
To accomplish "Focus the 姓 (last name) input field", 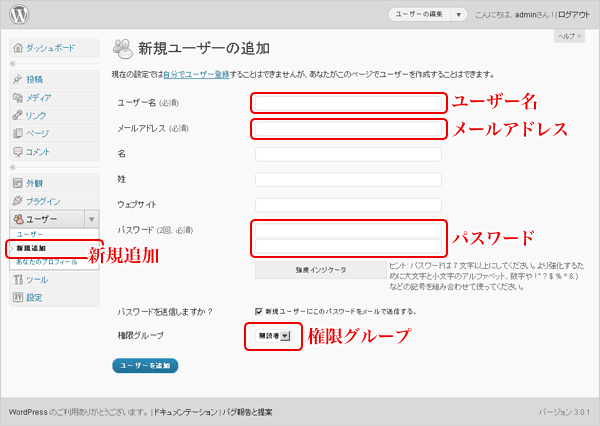I will click(x=348, y=180).
